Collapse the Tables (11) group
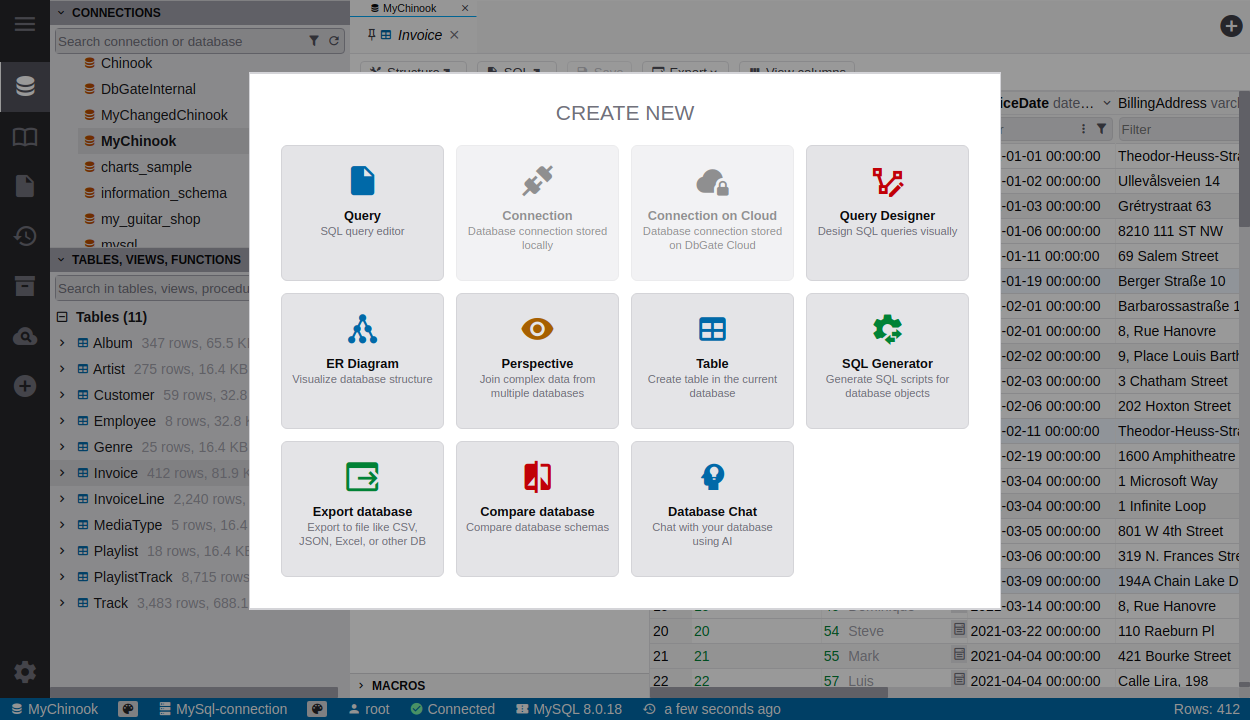This screenshot has height=720, width=1250. click(62, 317)
